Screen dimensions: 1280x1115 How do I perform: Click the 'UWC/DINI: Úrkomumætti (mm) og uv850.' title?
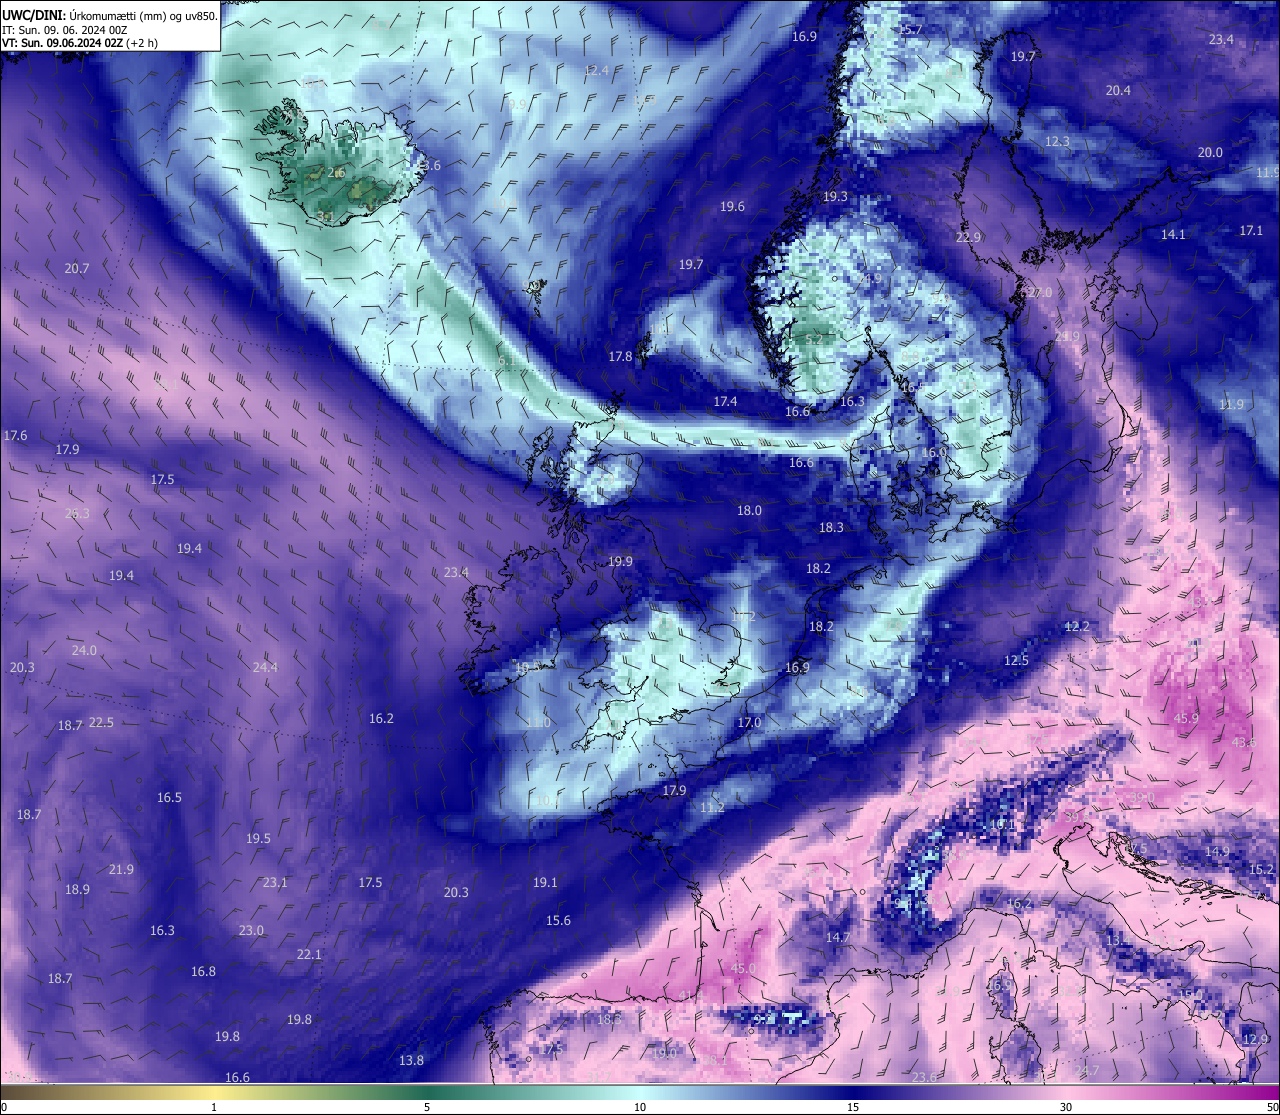tap(110, 16)
